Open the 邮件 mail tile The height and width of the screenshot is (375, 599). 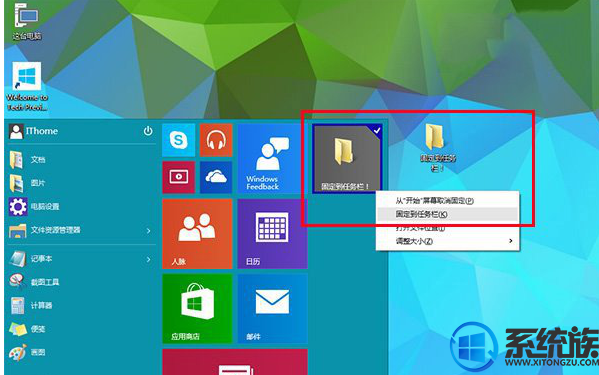[x=272, y=308]
